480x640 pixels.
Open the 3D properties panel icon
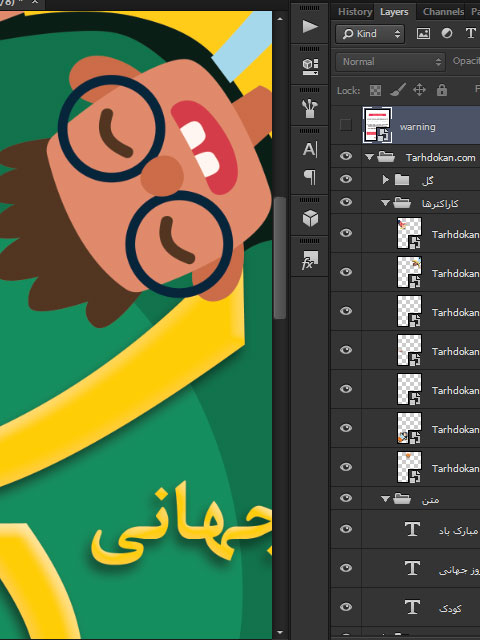[310, 67]
